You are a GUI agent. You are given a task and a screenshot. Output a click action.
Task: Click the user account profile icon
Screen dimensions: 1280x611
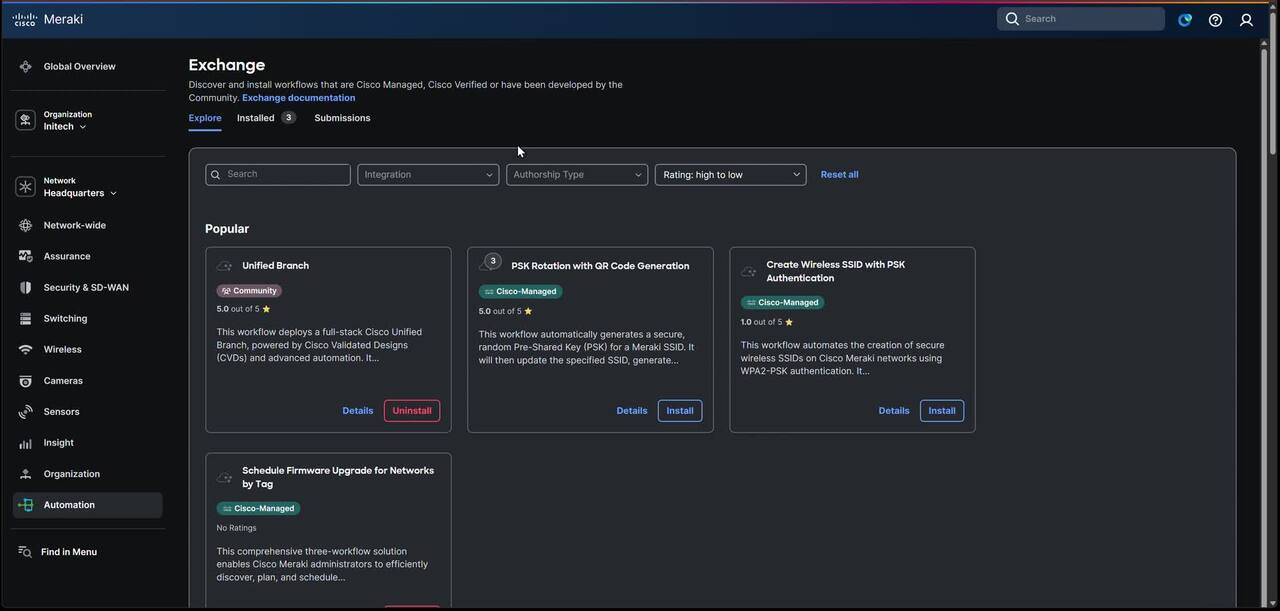1246,20
